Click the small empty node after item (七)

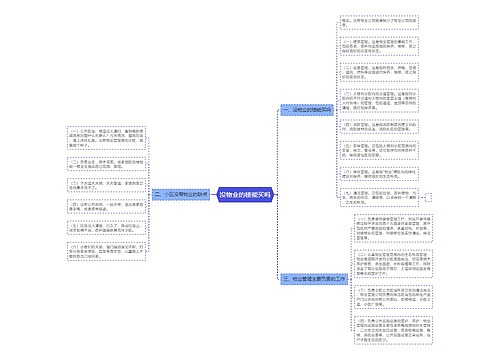[429, 197]
